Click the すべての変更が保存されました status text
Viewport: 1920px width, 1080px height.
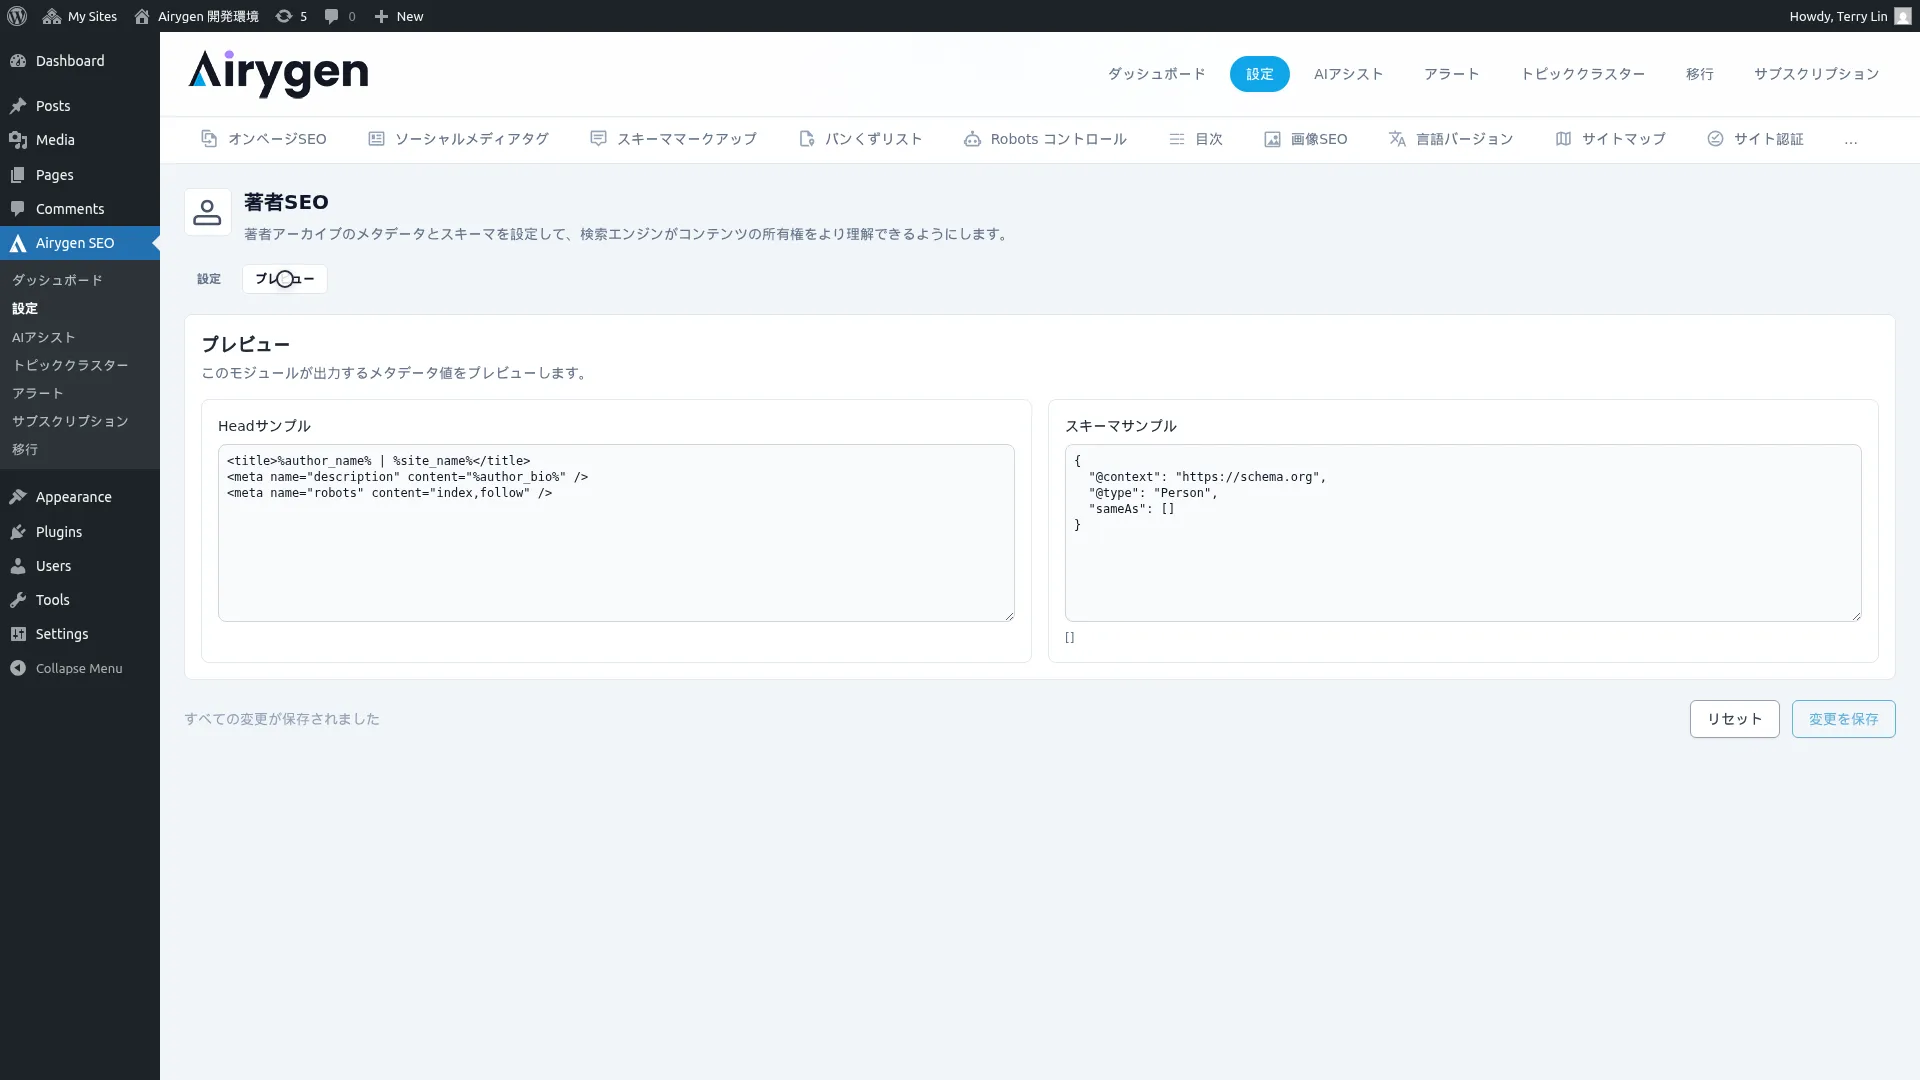pyautogui.click(x=282, y=719)
